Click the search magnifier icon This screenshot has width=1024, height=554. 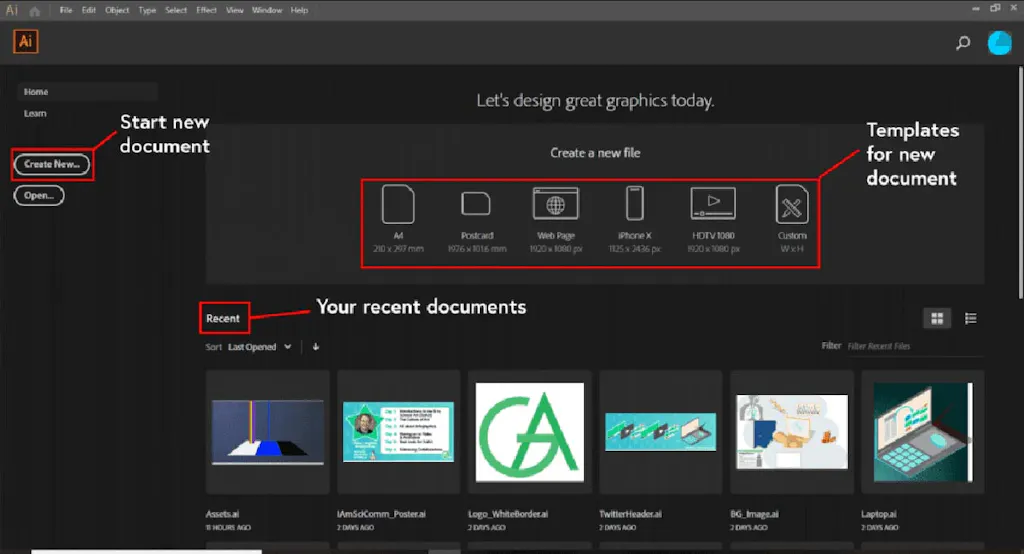click(963, 43)
